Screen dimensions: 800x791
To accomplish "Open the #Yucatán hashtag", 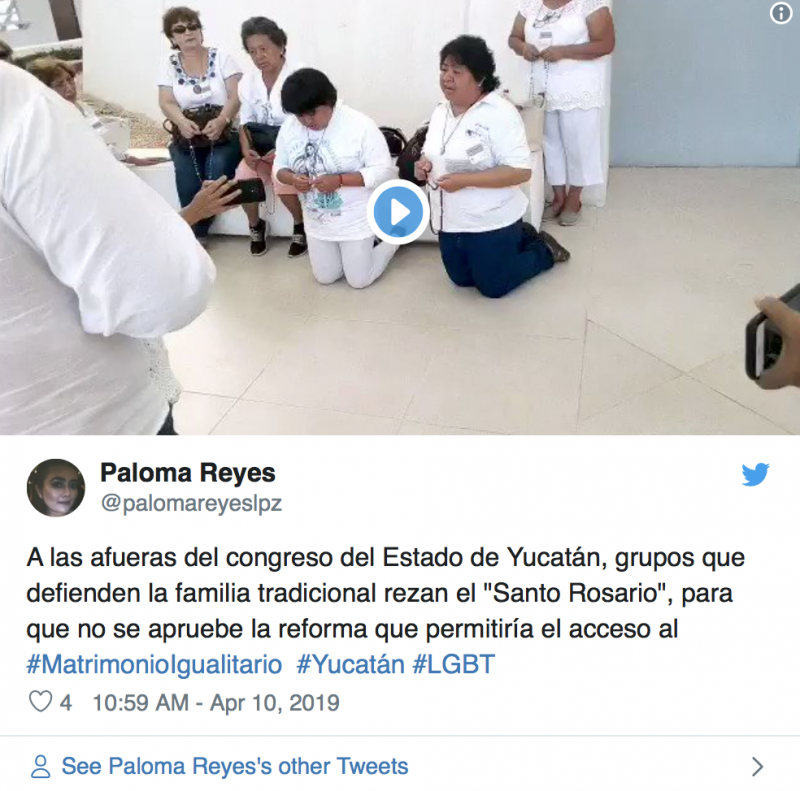I will pyautogui.click(x=351, y=664).
